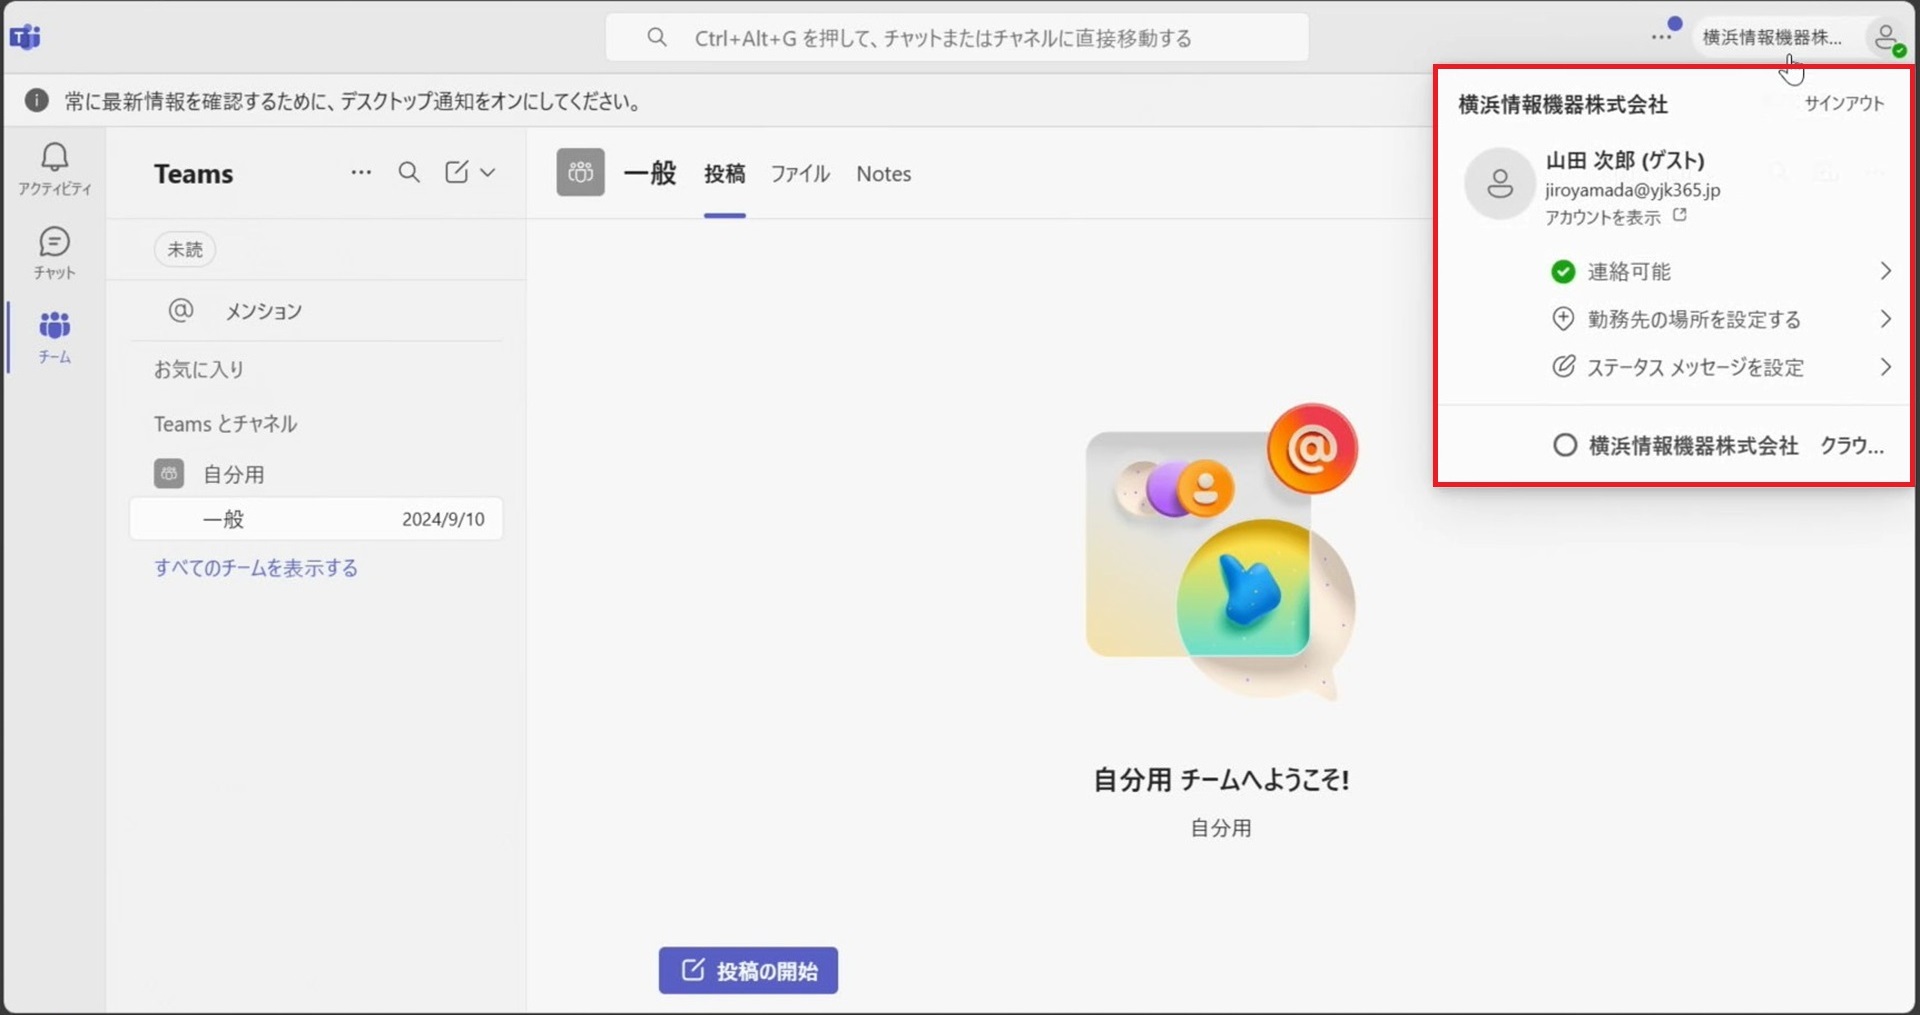Click the external link icon beside アカウントを表示
This screenshot has height=1015, width=1920.
1680,215
